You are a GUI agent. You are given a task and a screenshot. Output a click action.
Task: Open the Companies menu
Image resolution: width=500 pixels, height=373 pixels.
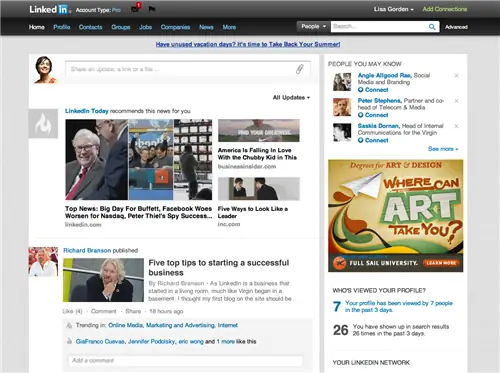pos(175,27)
